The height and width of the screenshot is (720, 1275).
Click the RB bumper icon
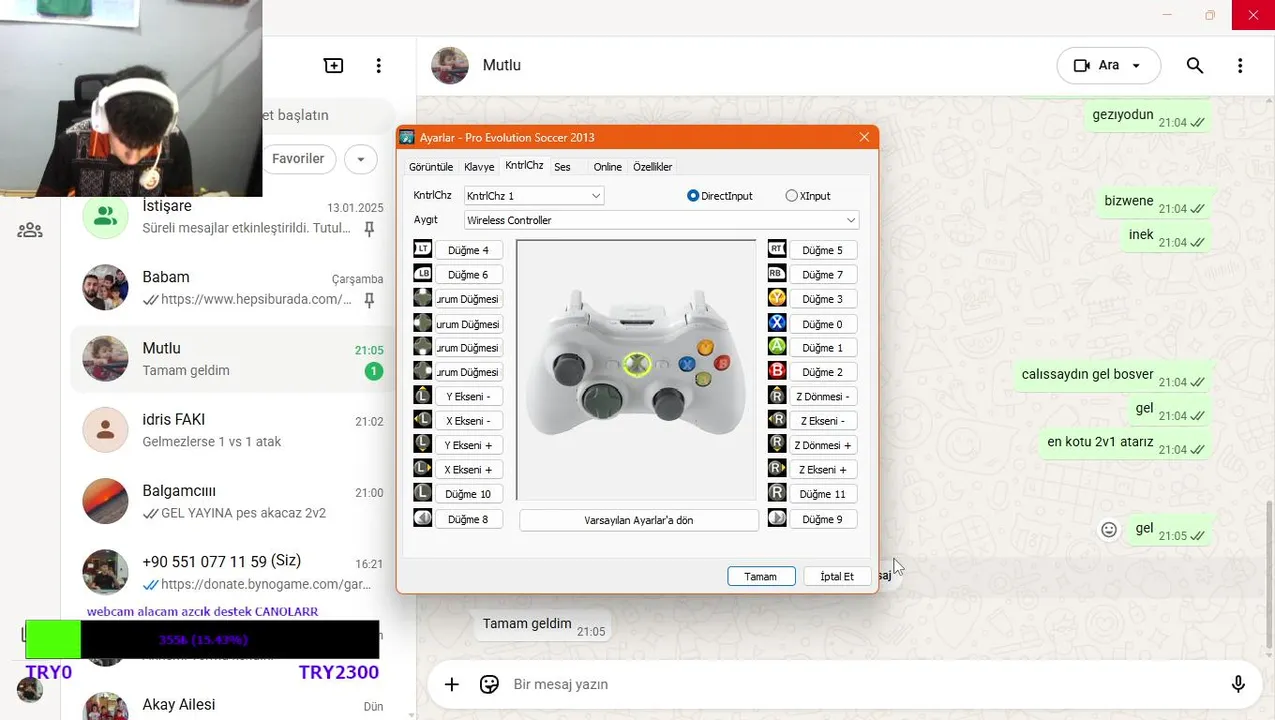777,274
